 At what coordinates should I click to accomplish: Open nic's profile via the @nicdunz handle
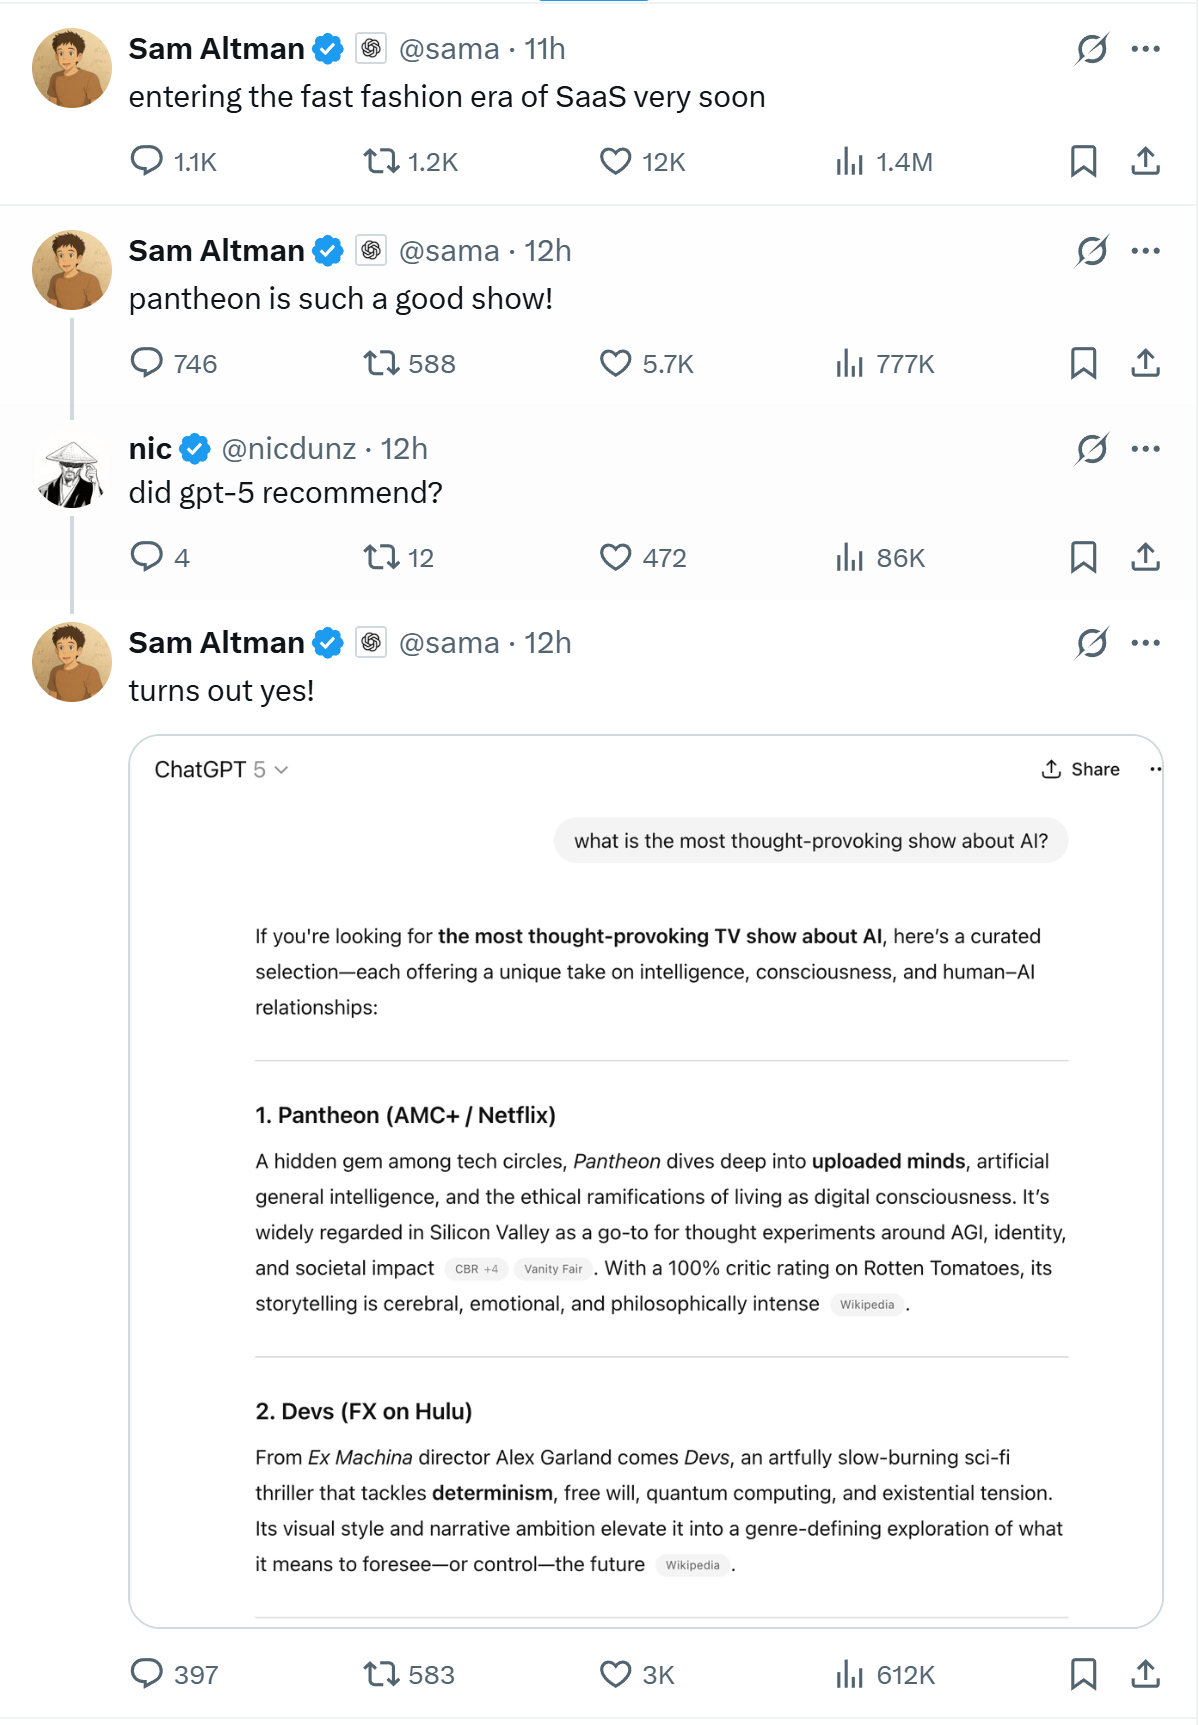click(288, 449)
